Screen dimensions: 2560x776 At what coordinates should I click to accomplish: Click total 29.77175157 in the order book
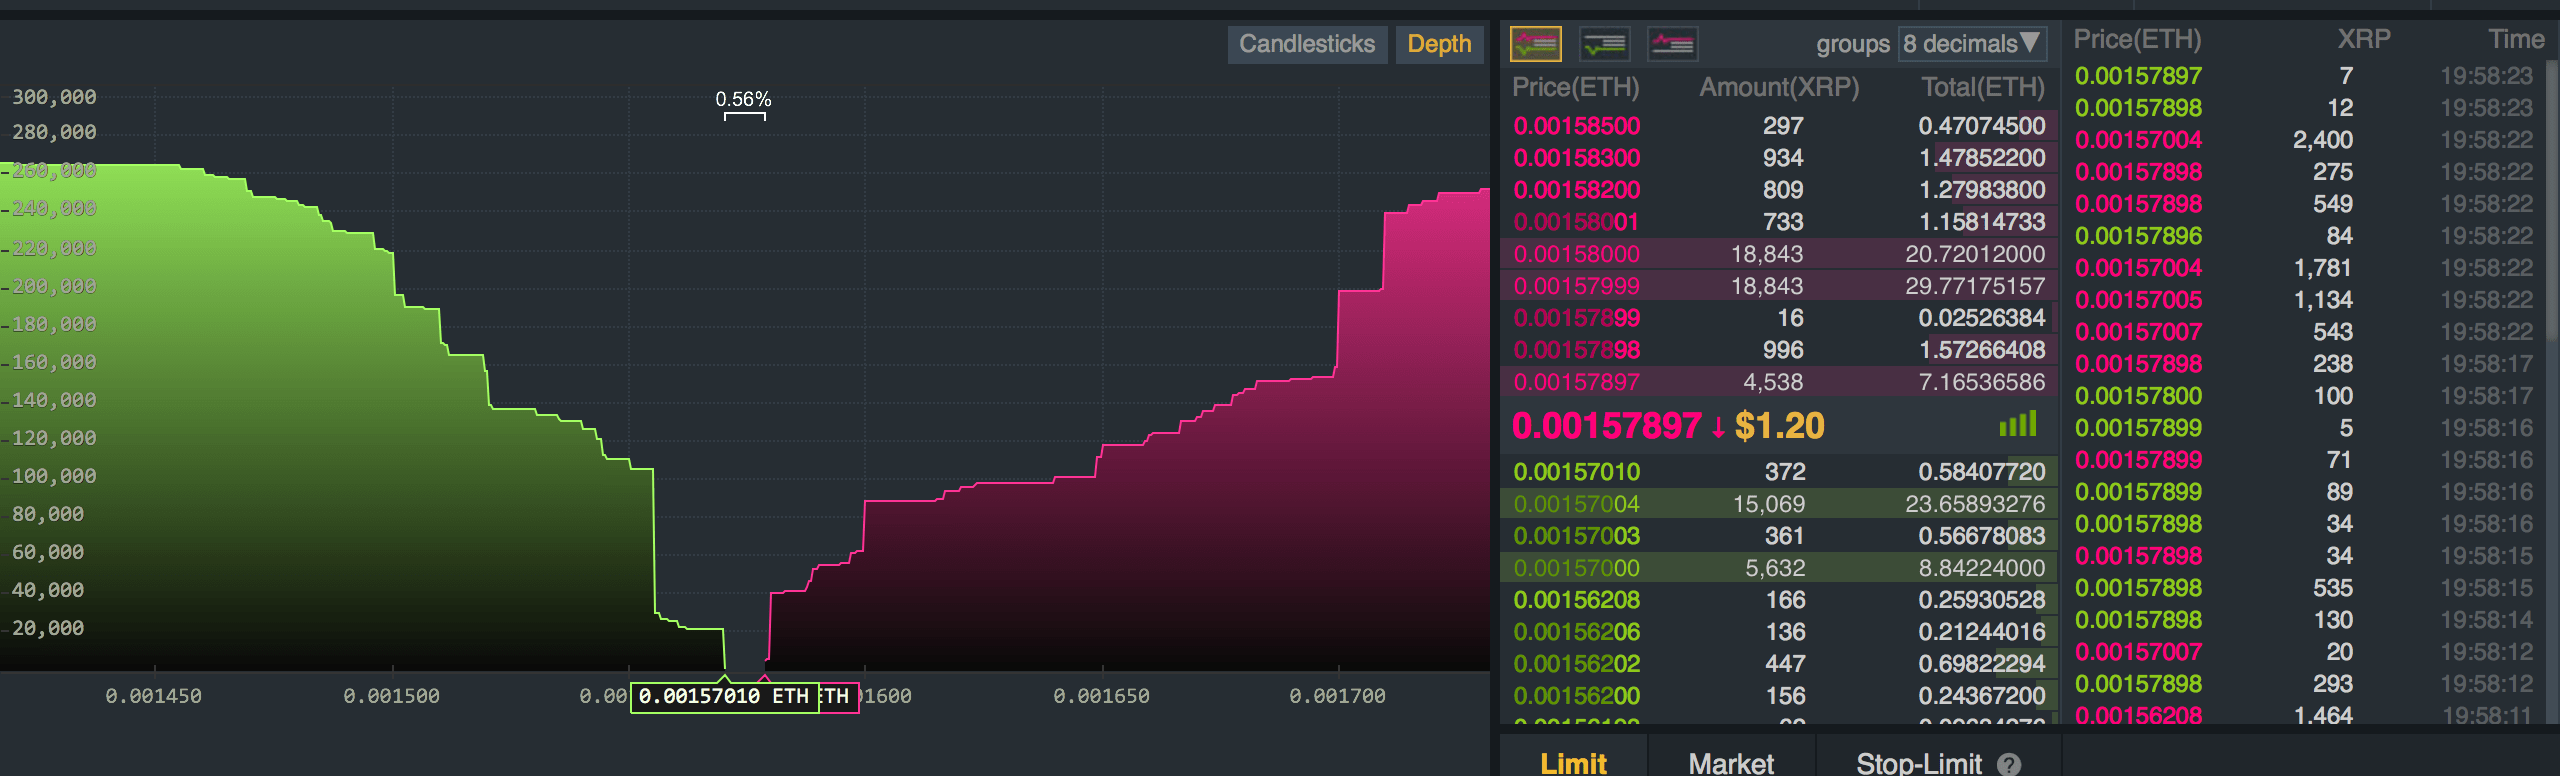(1975, 286)
